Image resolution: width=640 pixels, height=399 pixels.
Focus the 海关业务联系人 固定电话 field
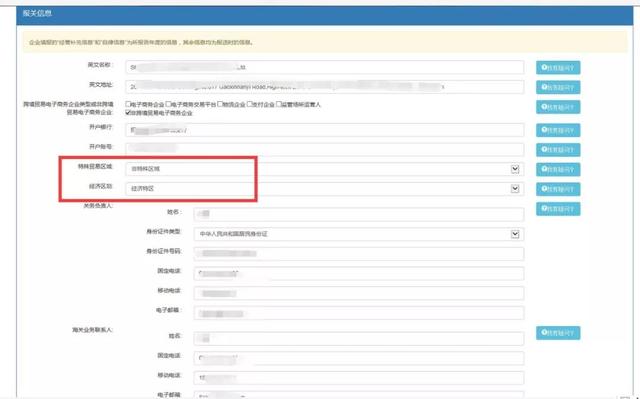tap(359, 358)
